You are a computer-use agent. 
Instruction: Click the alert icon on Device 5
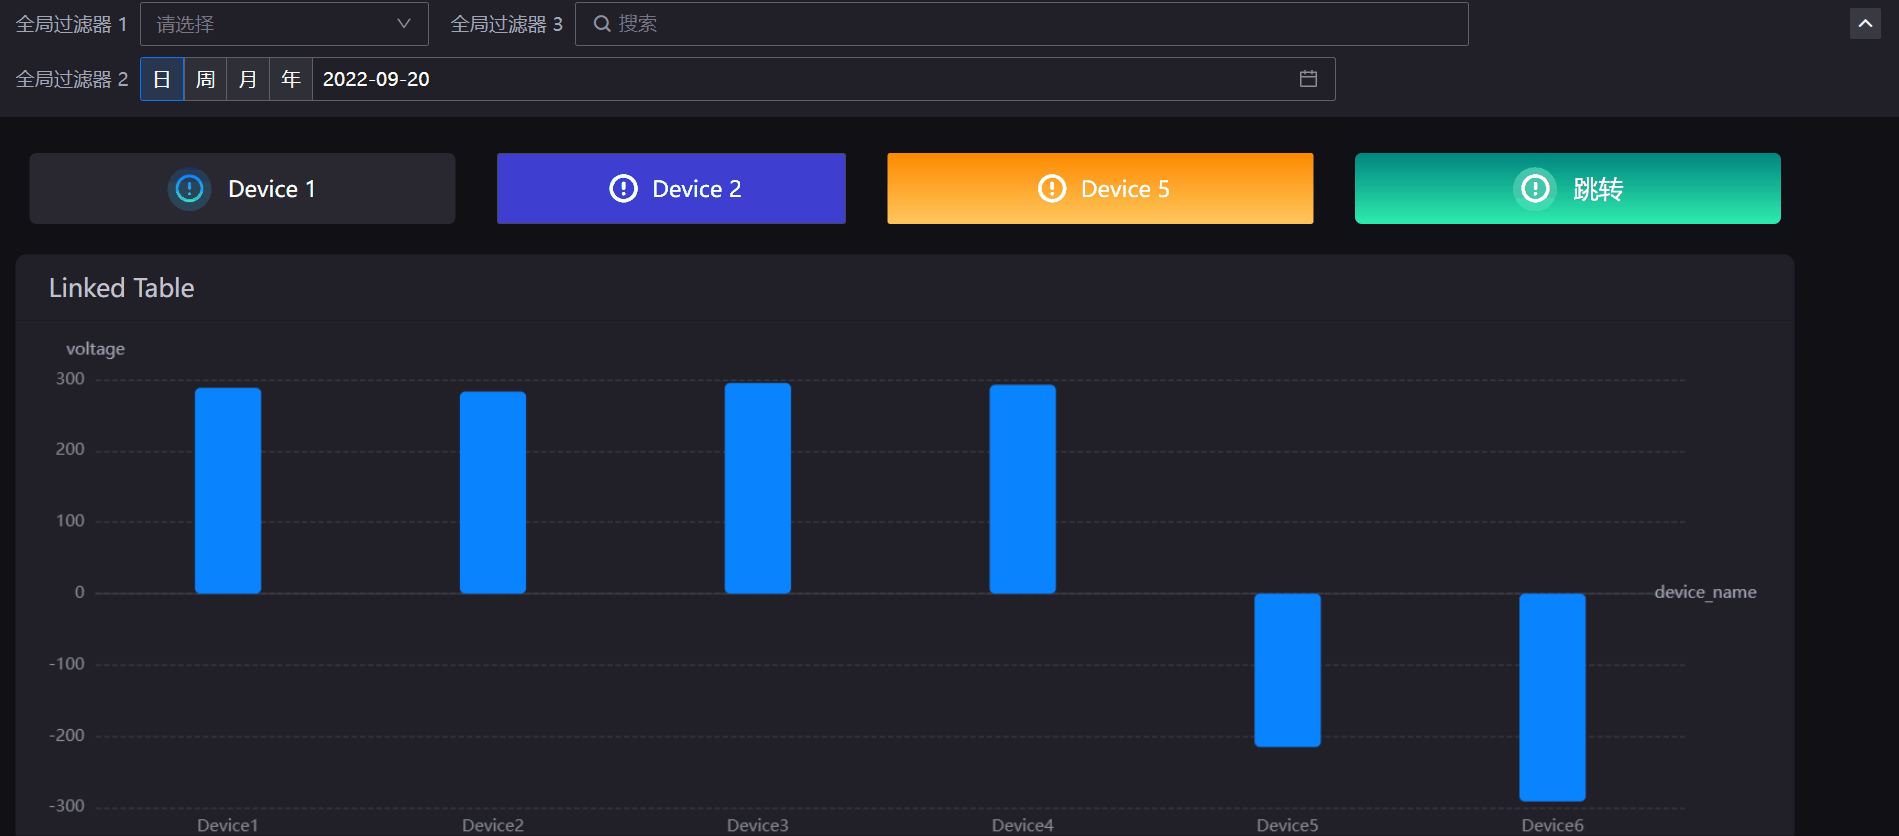coord(1052,189)
